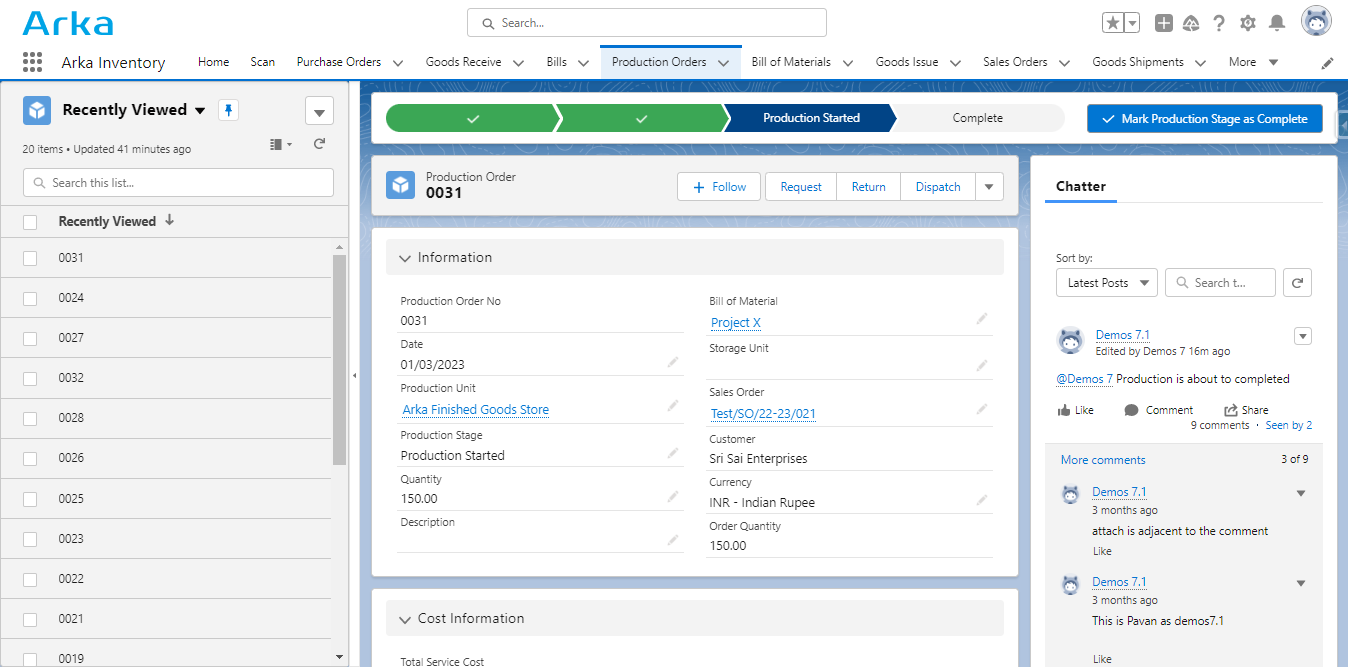Switch to the Bill of Materials tab
1348x667 pixels.
[x=792, y=60]
